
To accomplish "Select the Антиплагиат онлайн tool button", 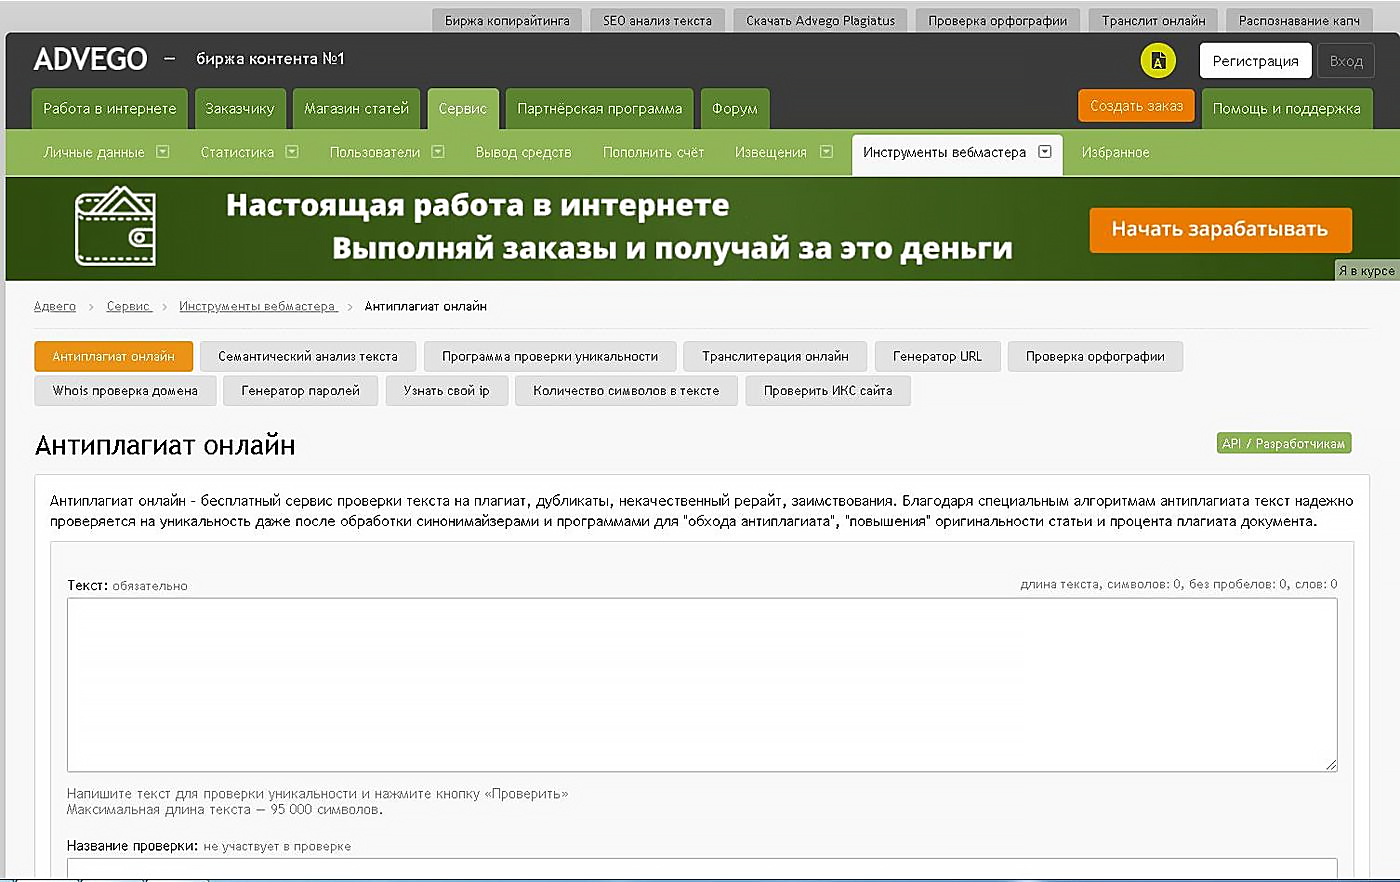I will [x=113, y=356].
